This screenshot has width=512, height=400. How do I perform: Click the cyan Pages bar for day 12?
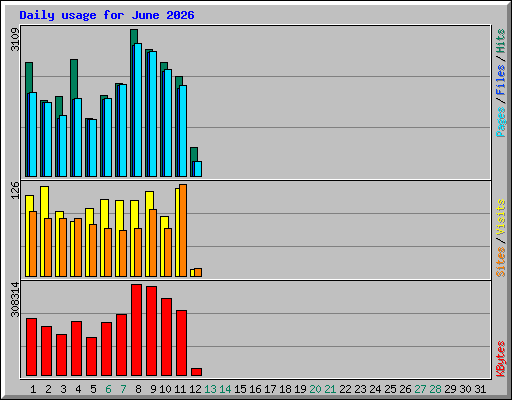click(198, 169)
